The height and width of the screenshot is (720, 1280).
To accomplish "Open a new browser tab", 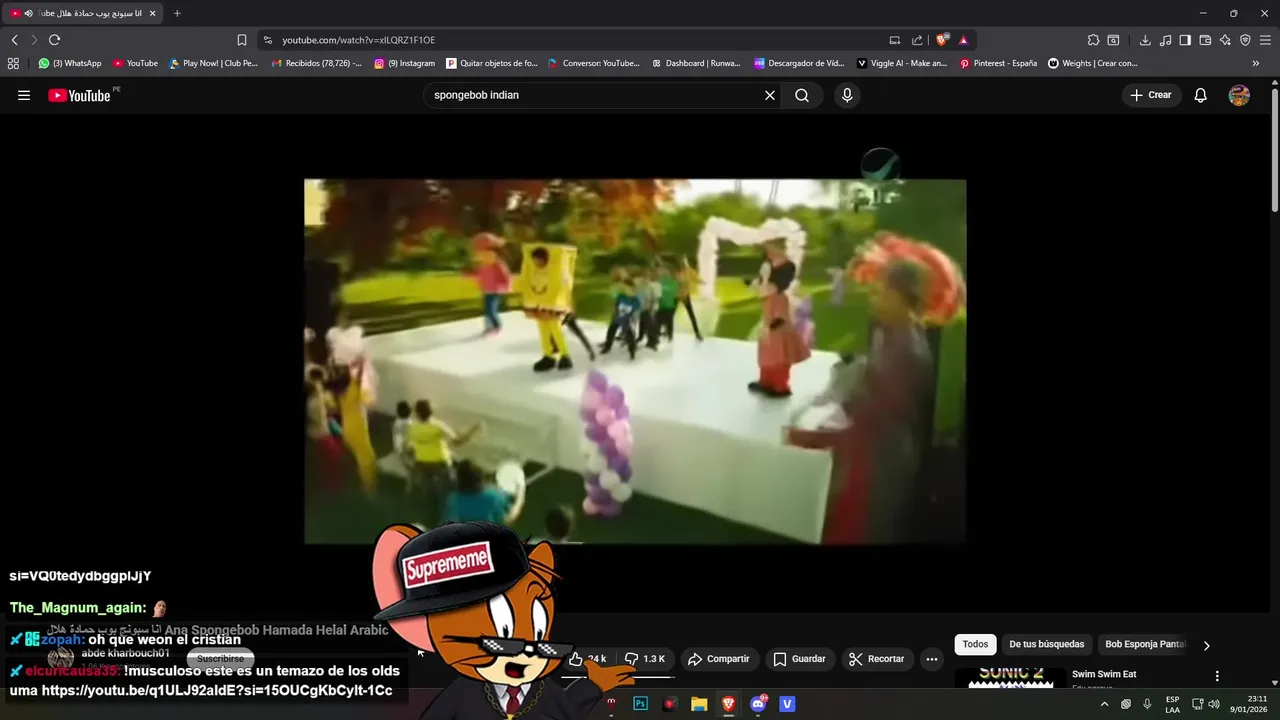I will coord(177,13).
